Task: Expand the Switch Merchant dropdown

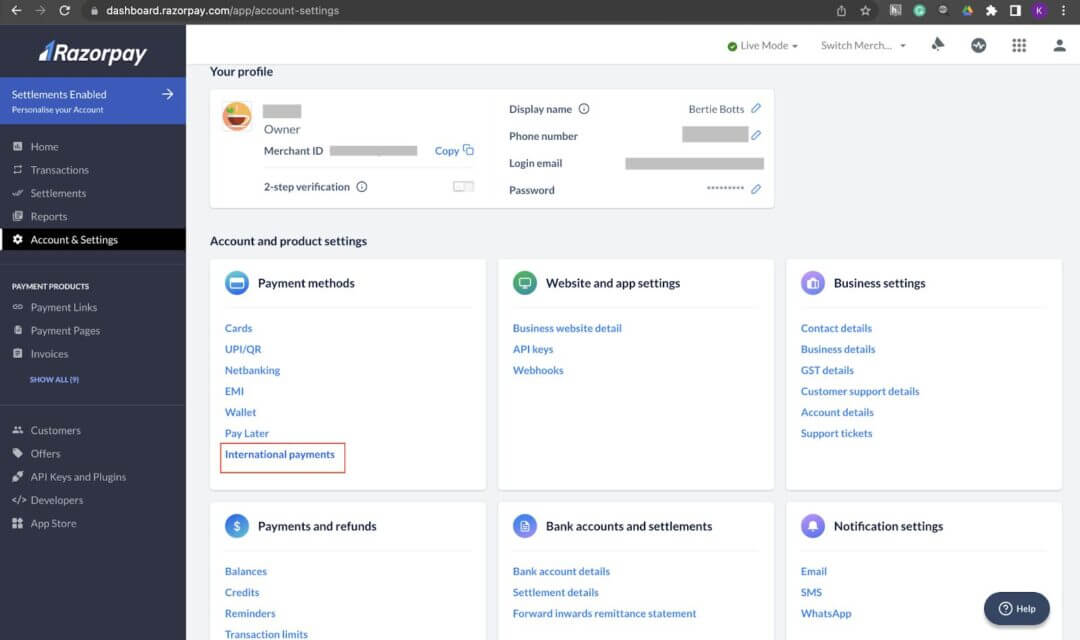Action: pyautogui.click(x=862, y=46)
